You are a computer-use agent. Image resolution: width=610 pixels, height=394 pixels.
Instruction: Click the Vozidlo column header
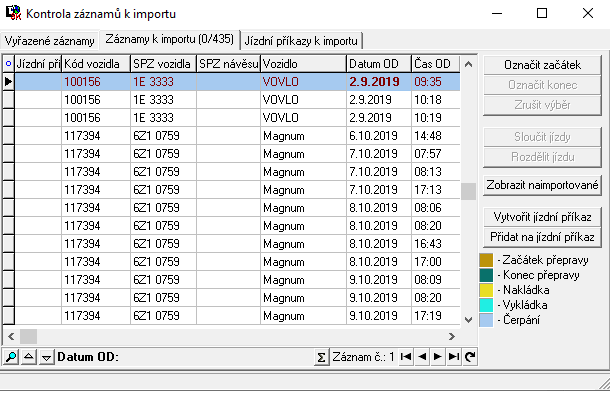tap(303, 64)
